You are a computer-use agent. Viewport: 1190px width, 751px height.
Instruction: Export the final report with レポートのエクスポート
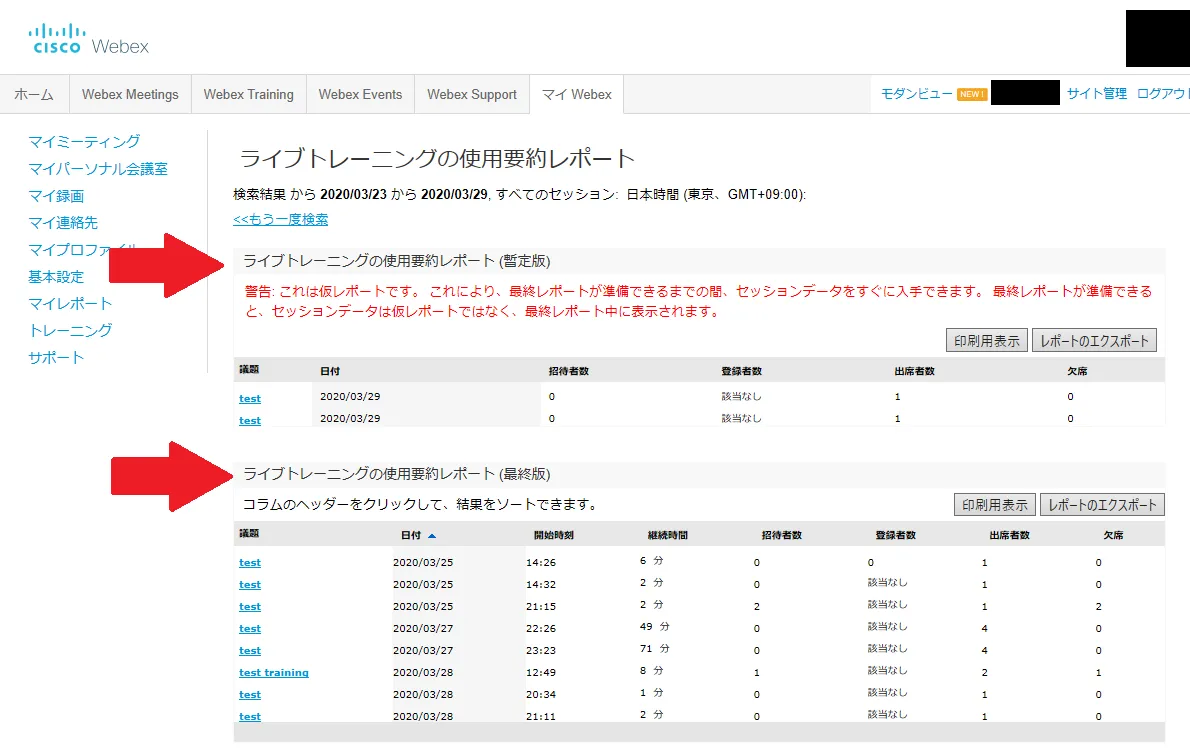coord(1102,505)
